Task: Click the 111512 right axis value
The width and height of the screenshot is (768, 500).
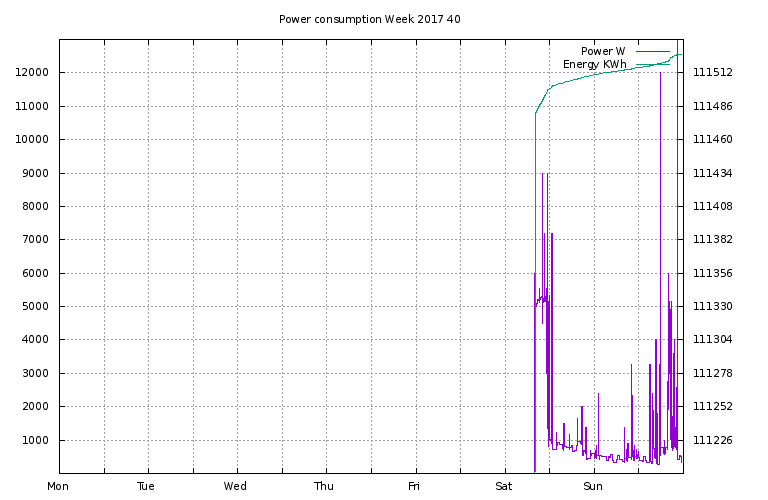Action: click(x=713, y=72)
